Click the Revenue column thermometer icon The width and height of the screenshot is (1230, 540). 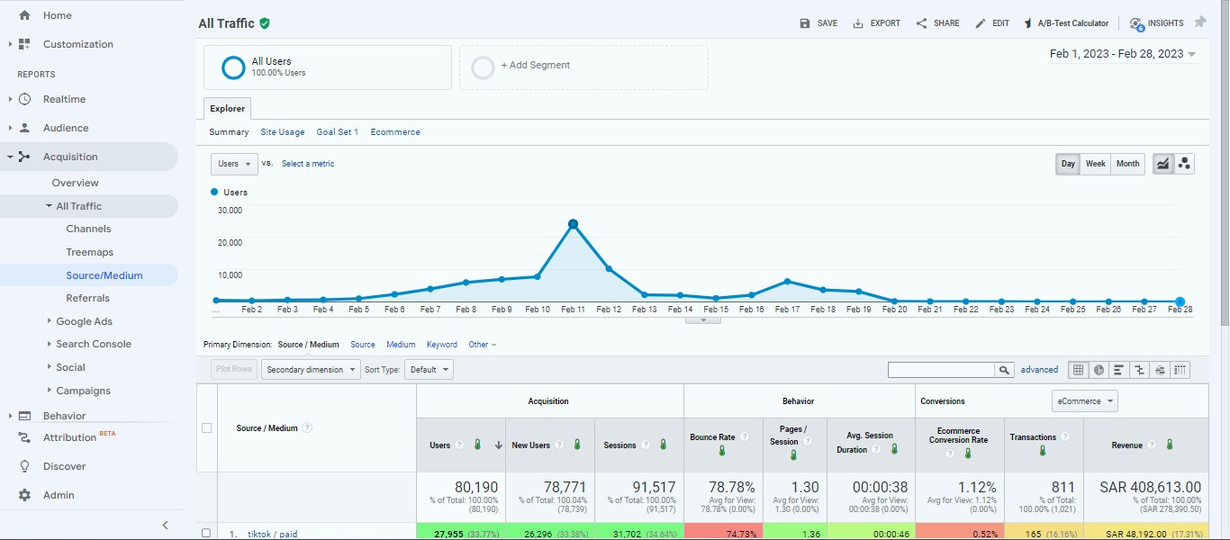click(x=1169, y=445)
